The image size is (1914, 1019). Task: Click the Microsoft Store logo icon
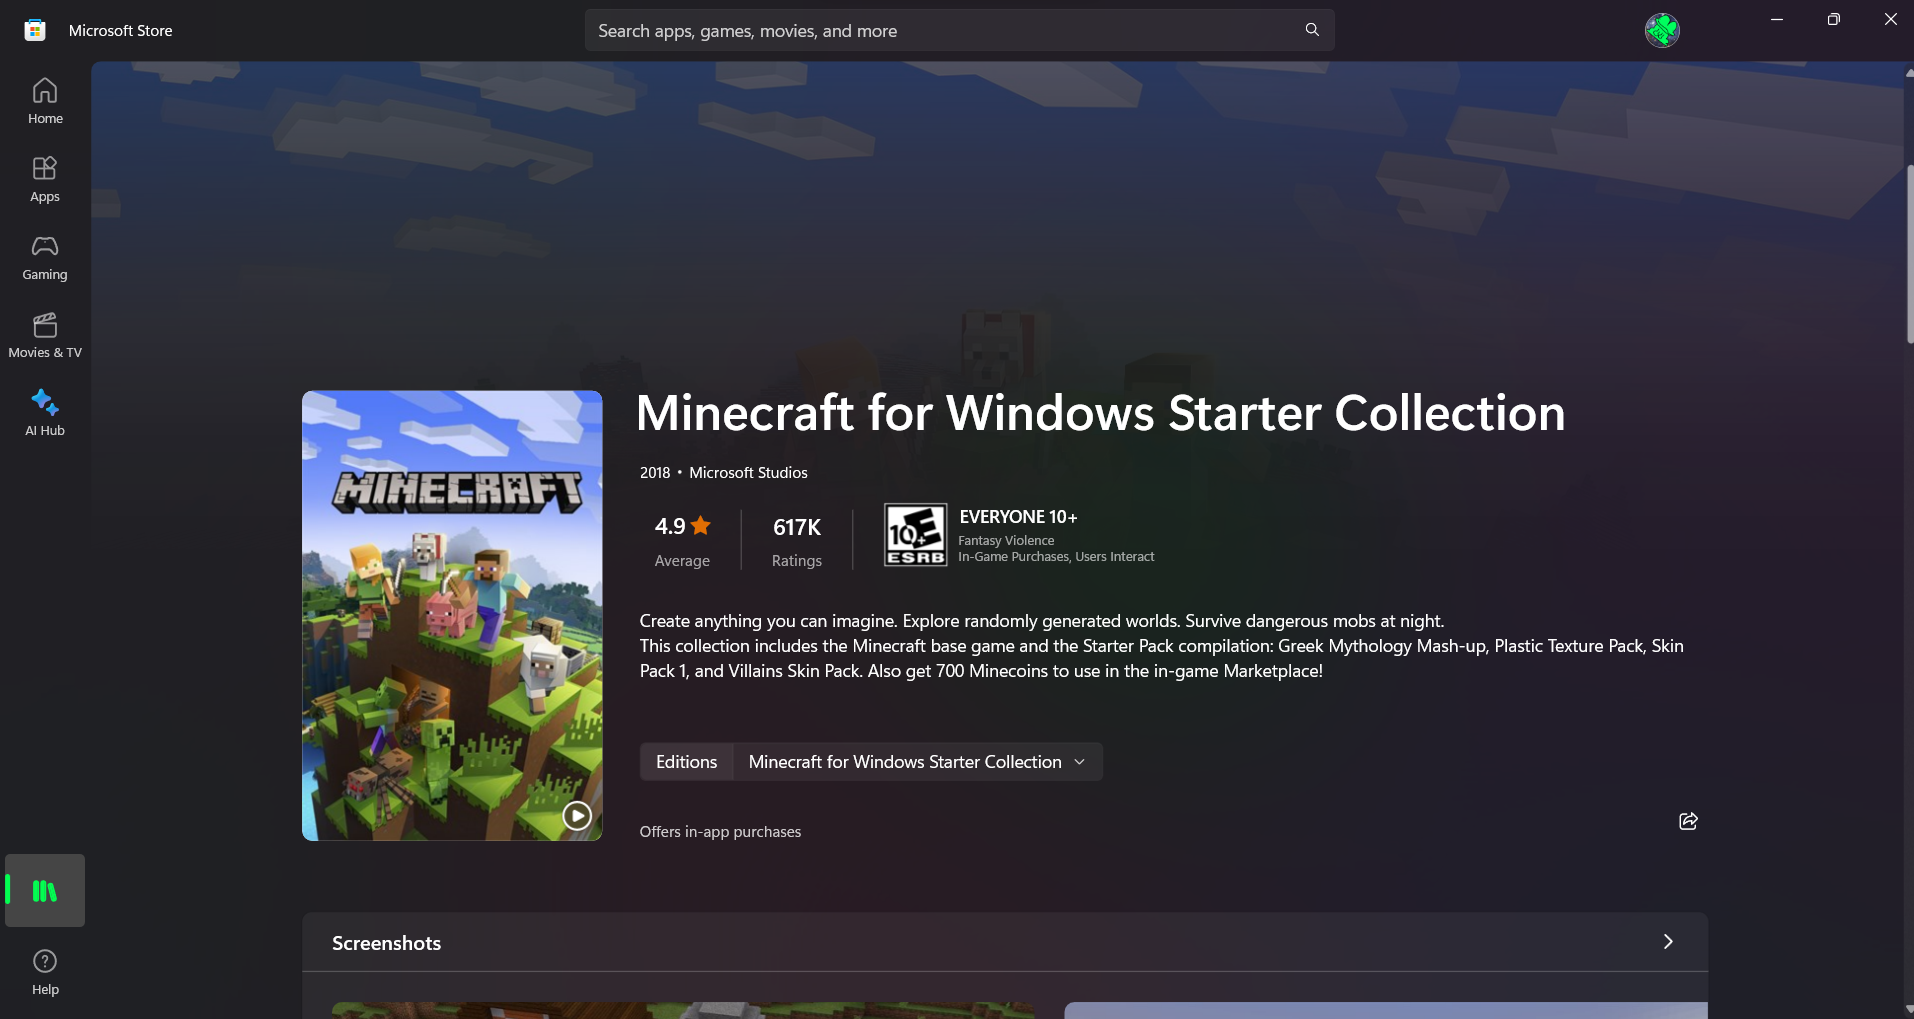[35, 30]
